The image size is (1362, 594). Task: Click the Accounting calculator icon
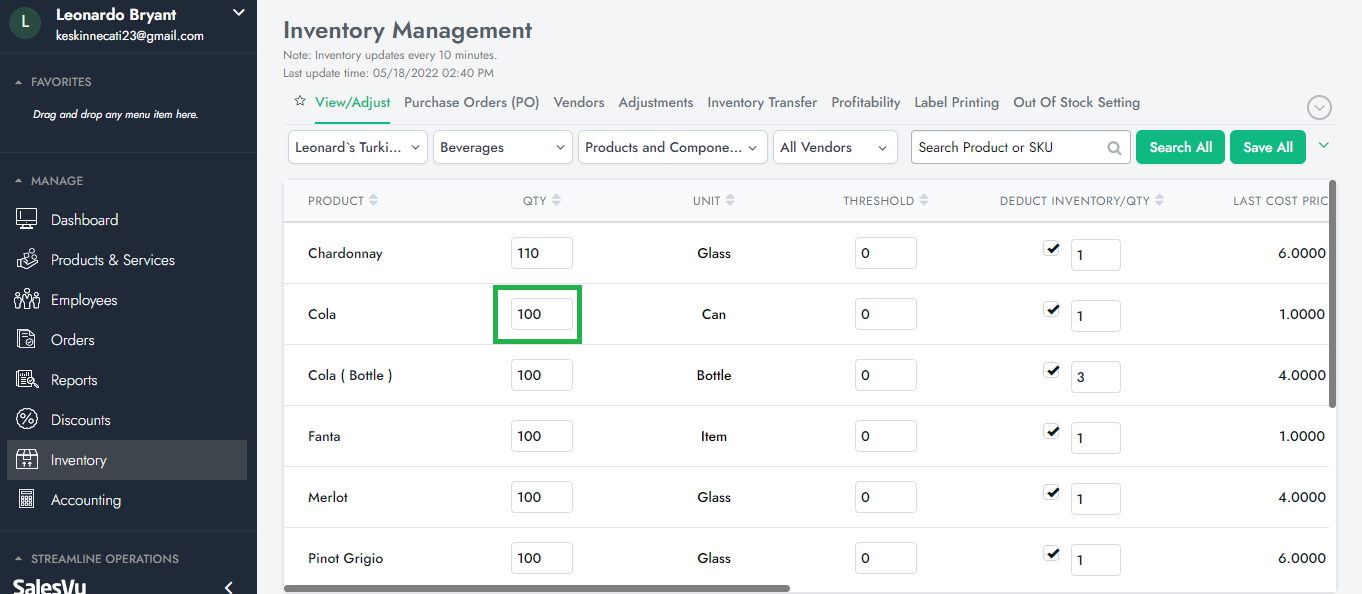click(x=27, y=500)
